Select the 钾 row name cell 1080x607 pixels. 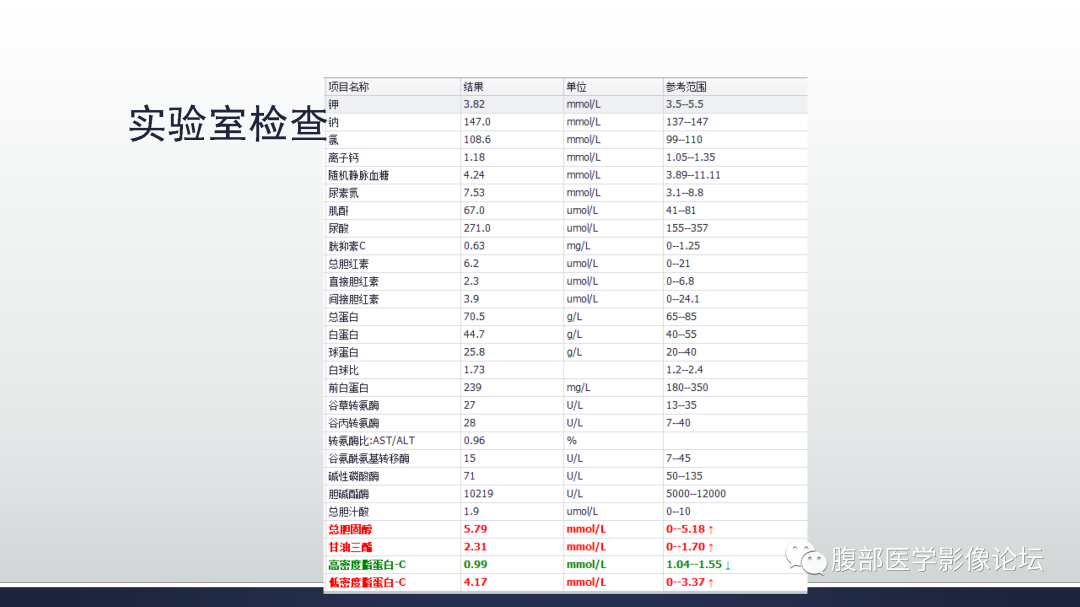[x=333, y=104]
